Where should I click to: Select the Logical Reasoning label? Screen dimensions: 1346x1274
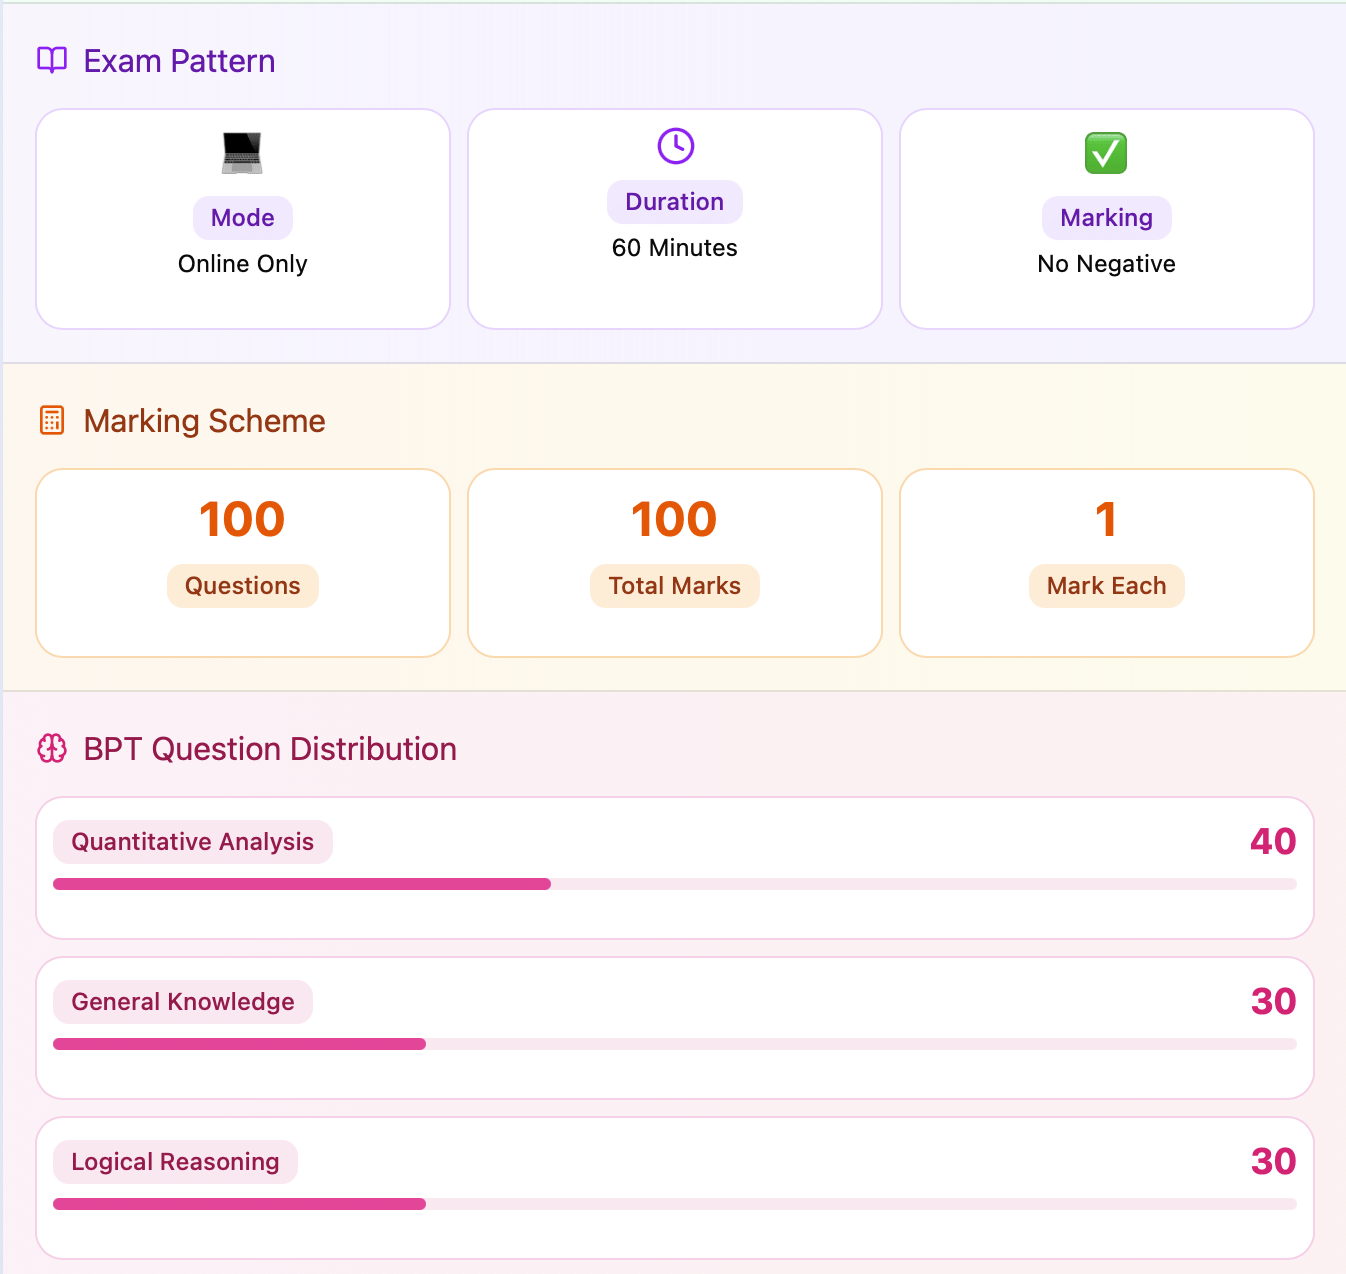pyautogui.click(x=176, y=1162)
